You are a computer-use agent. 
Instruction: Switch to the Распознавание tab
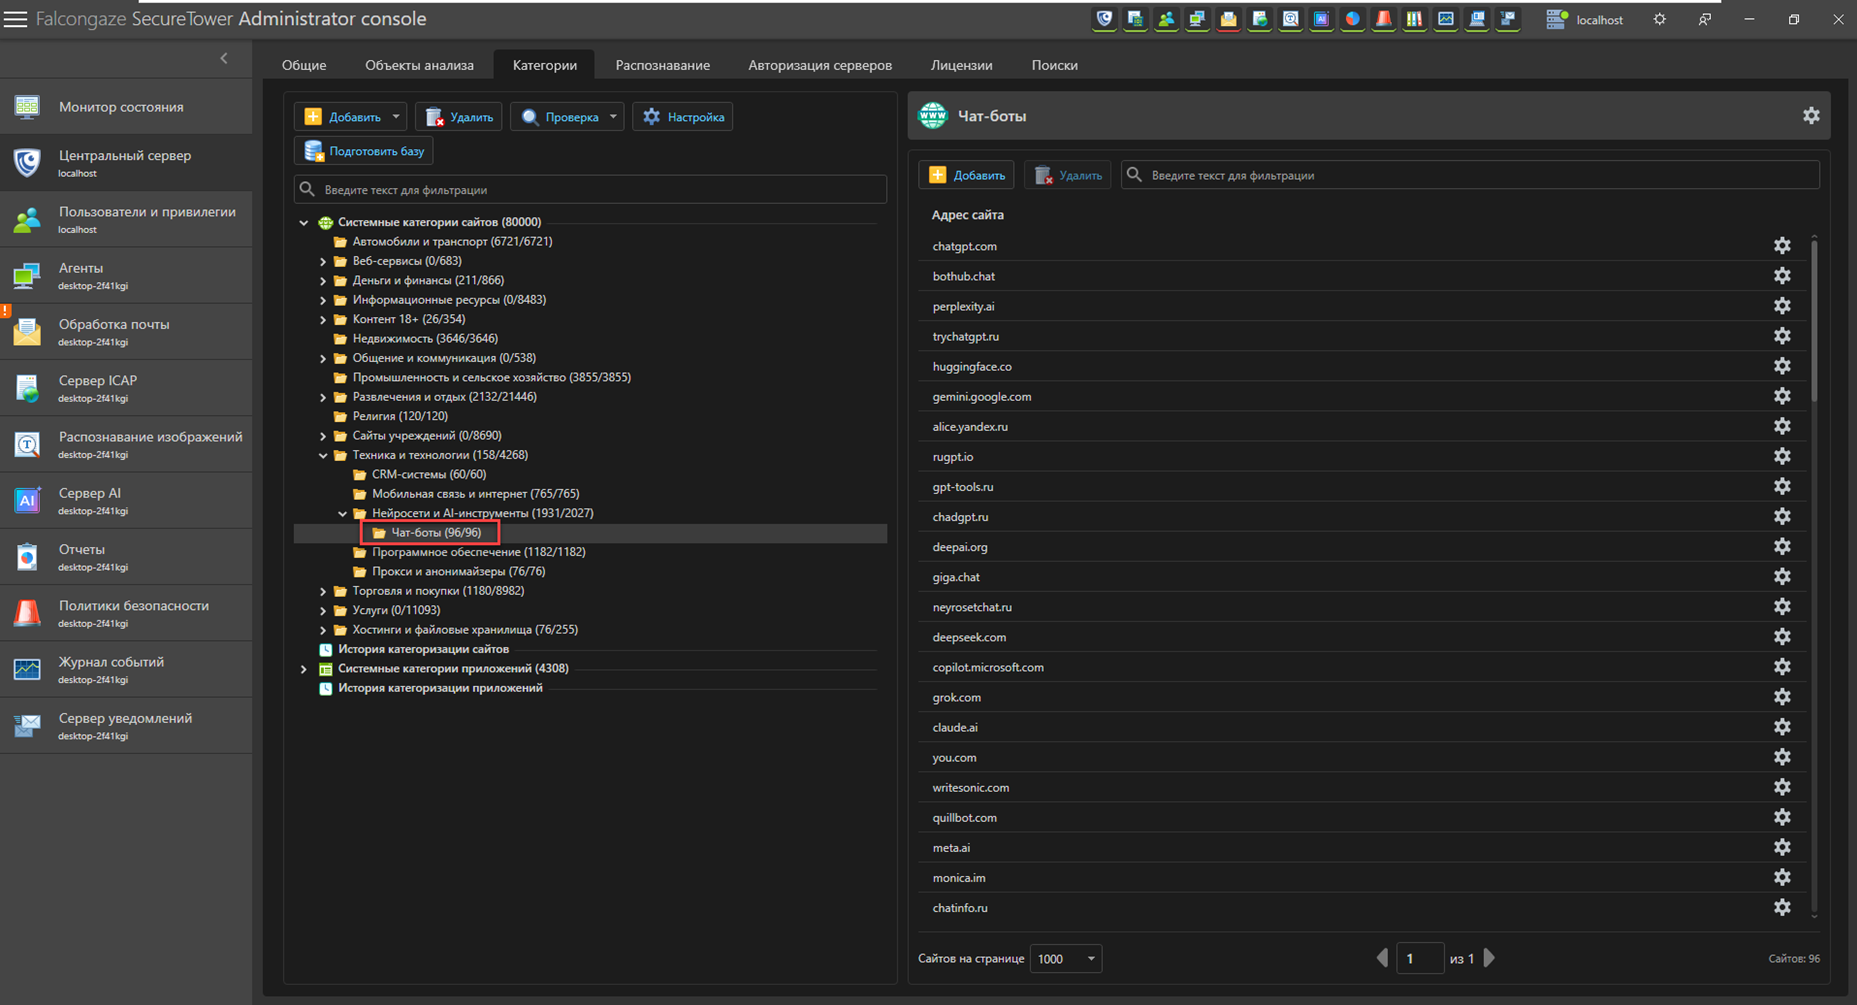pyautogui.click(x=662, y=65)
